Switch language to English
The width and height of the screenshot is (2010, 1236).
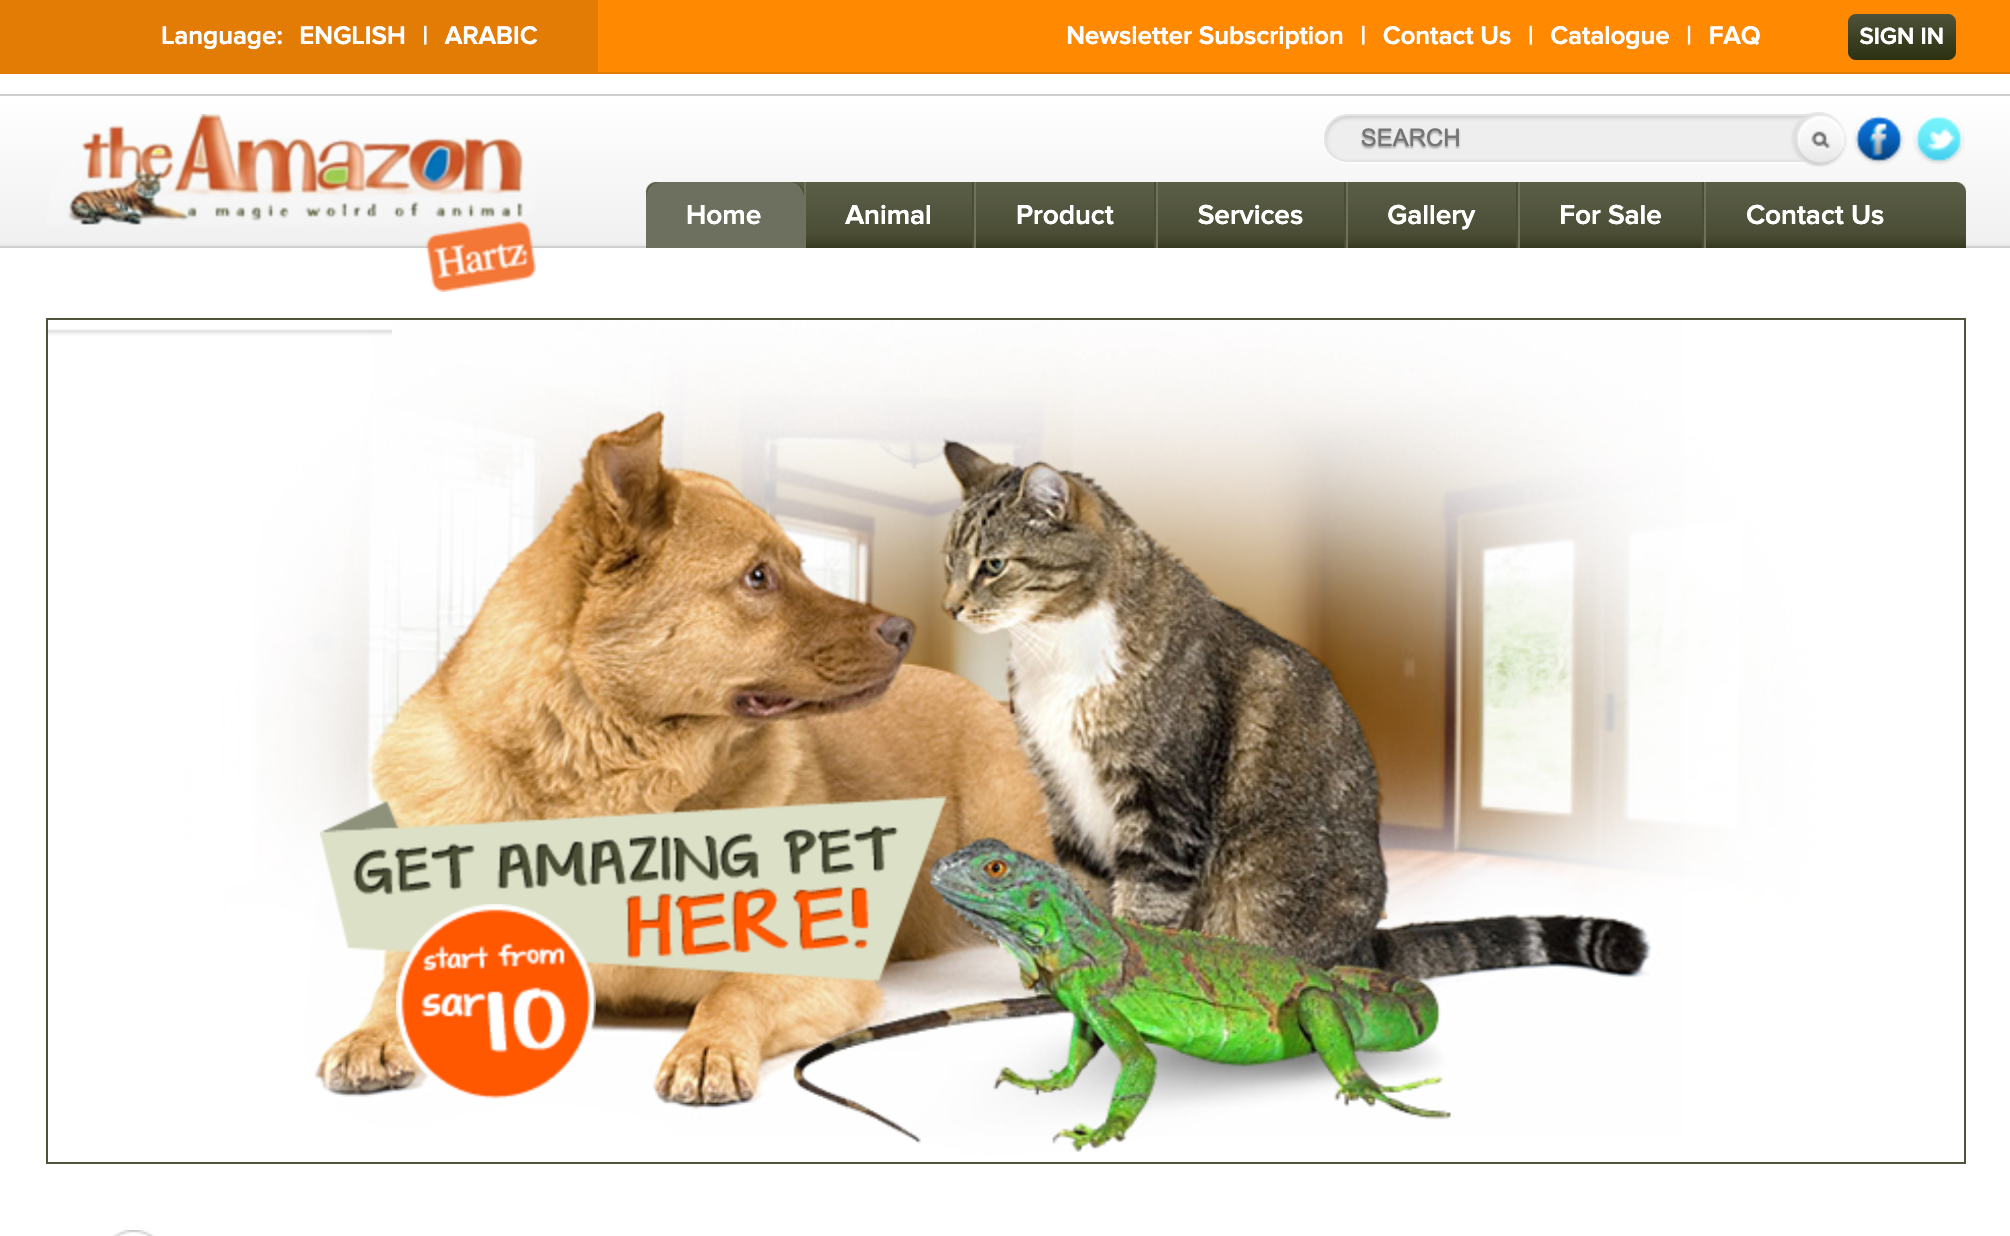[352, 36]
